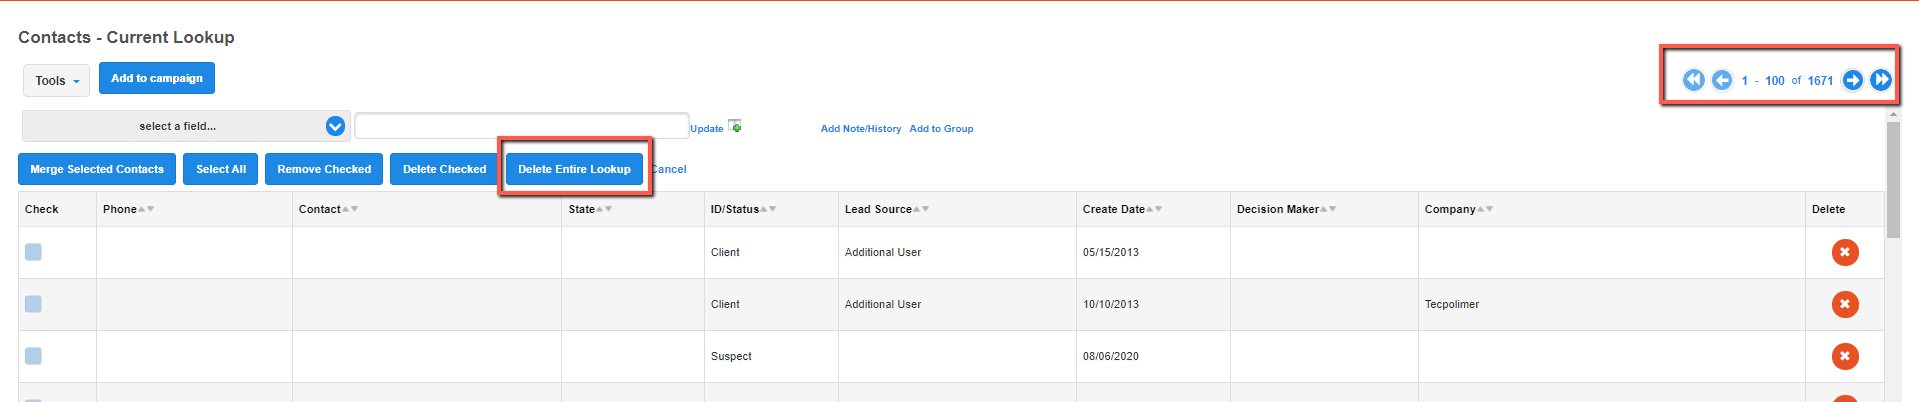Click the Delete Entire Lookup button
Viewport: 1919px width, 402px height.
pos(574,169)
